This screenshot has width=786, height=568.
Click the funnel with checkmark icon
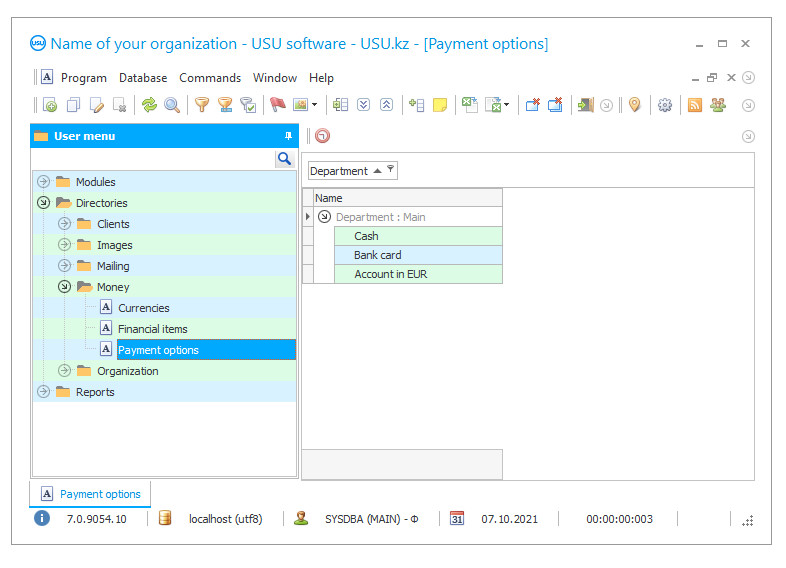click(248, 105)
